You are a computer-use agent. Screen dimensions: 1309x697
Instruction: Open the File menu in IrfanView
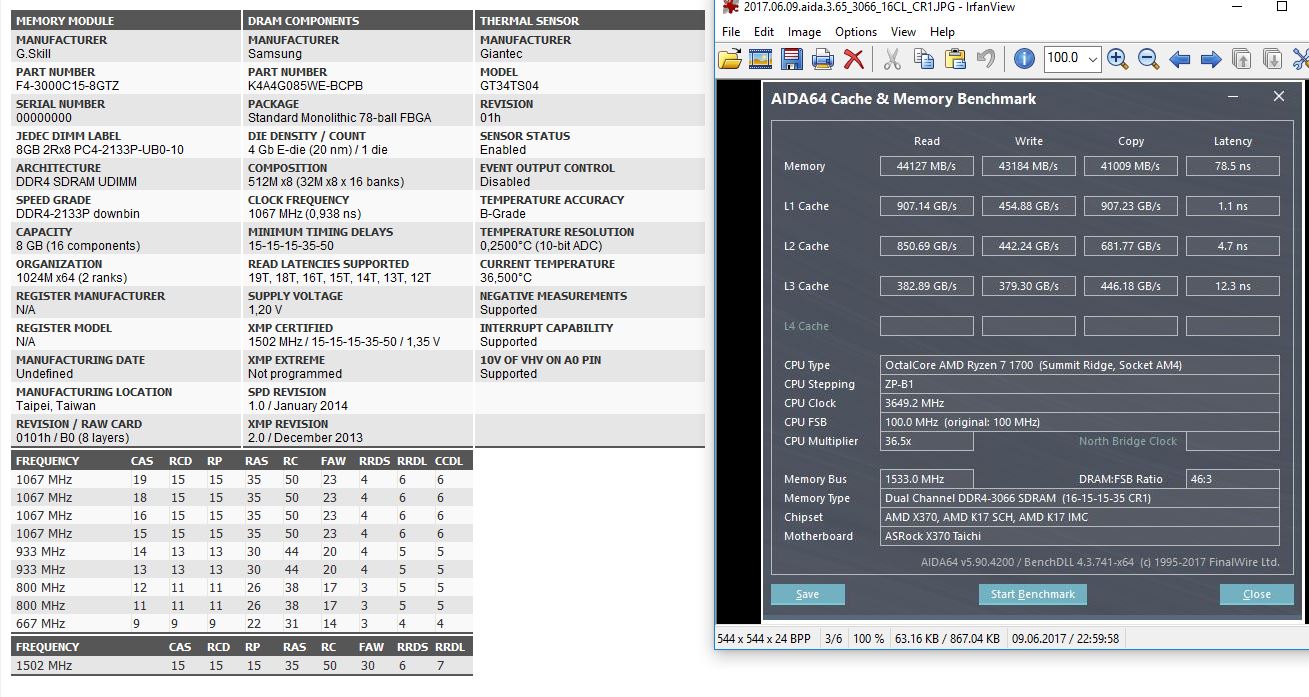[x=731, y=32]
